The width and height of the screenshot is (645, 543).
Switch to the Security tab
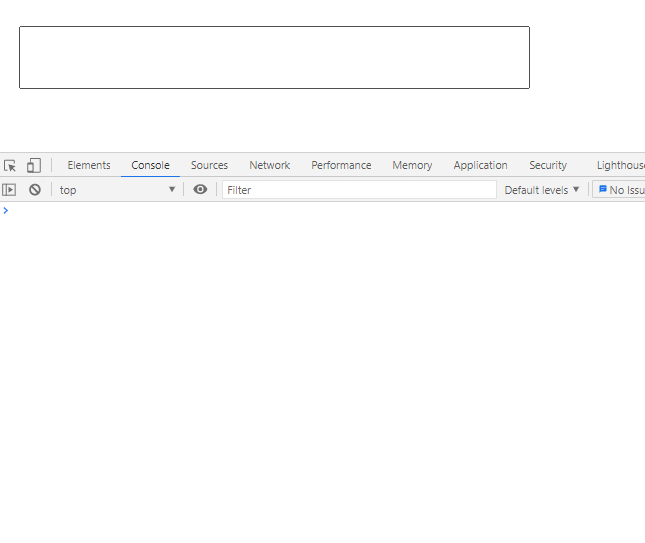(x=548, y=165)
